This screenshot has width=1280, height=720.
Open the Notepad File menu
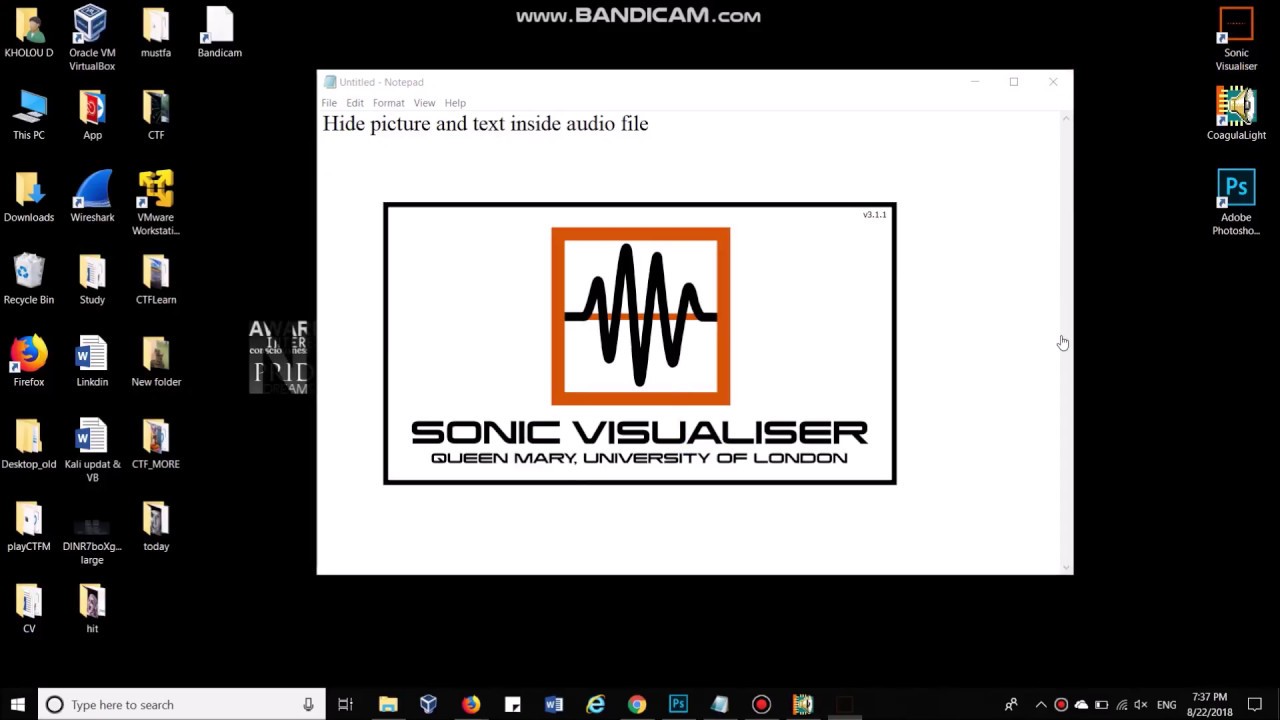coord(329,103)
